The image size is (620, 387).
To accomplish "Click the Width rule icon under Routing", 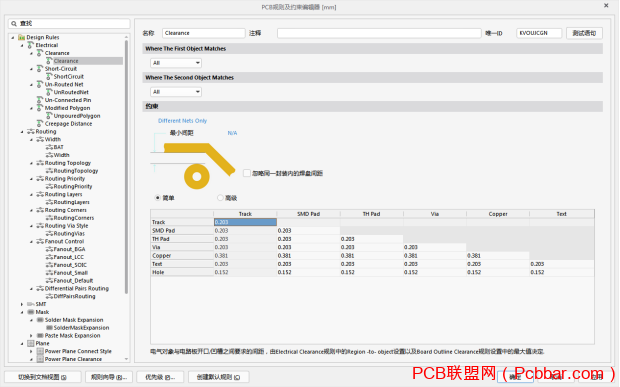I will pos(40,140).
